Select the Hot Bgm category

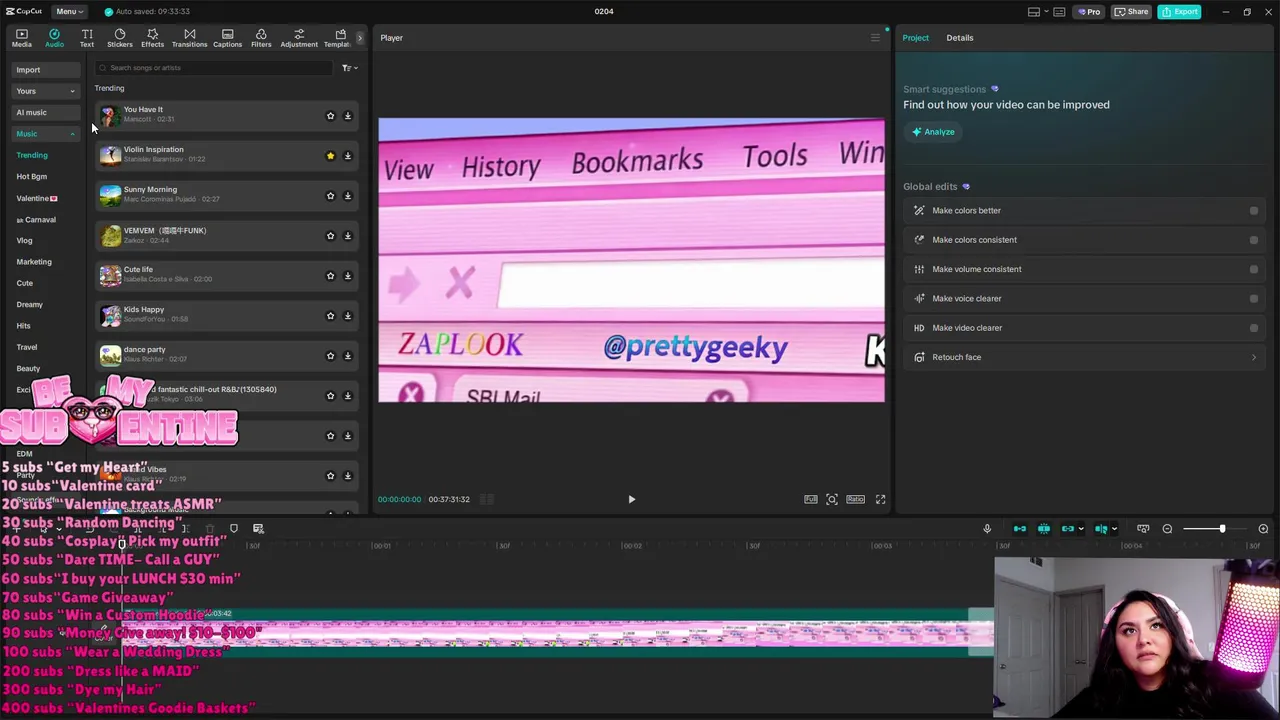(32, 177)
